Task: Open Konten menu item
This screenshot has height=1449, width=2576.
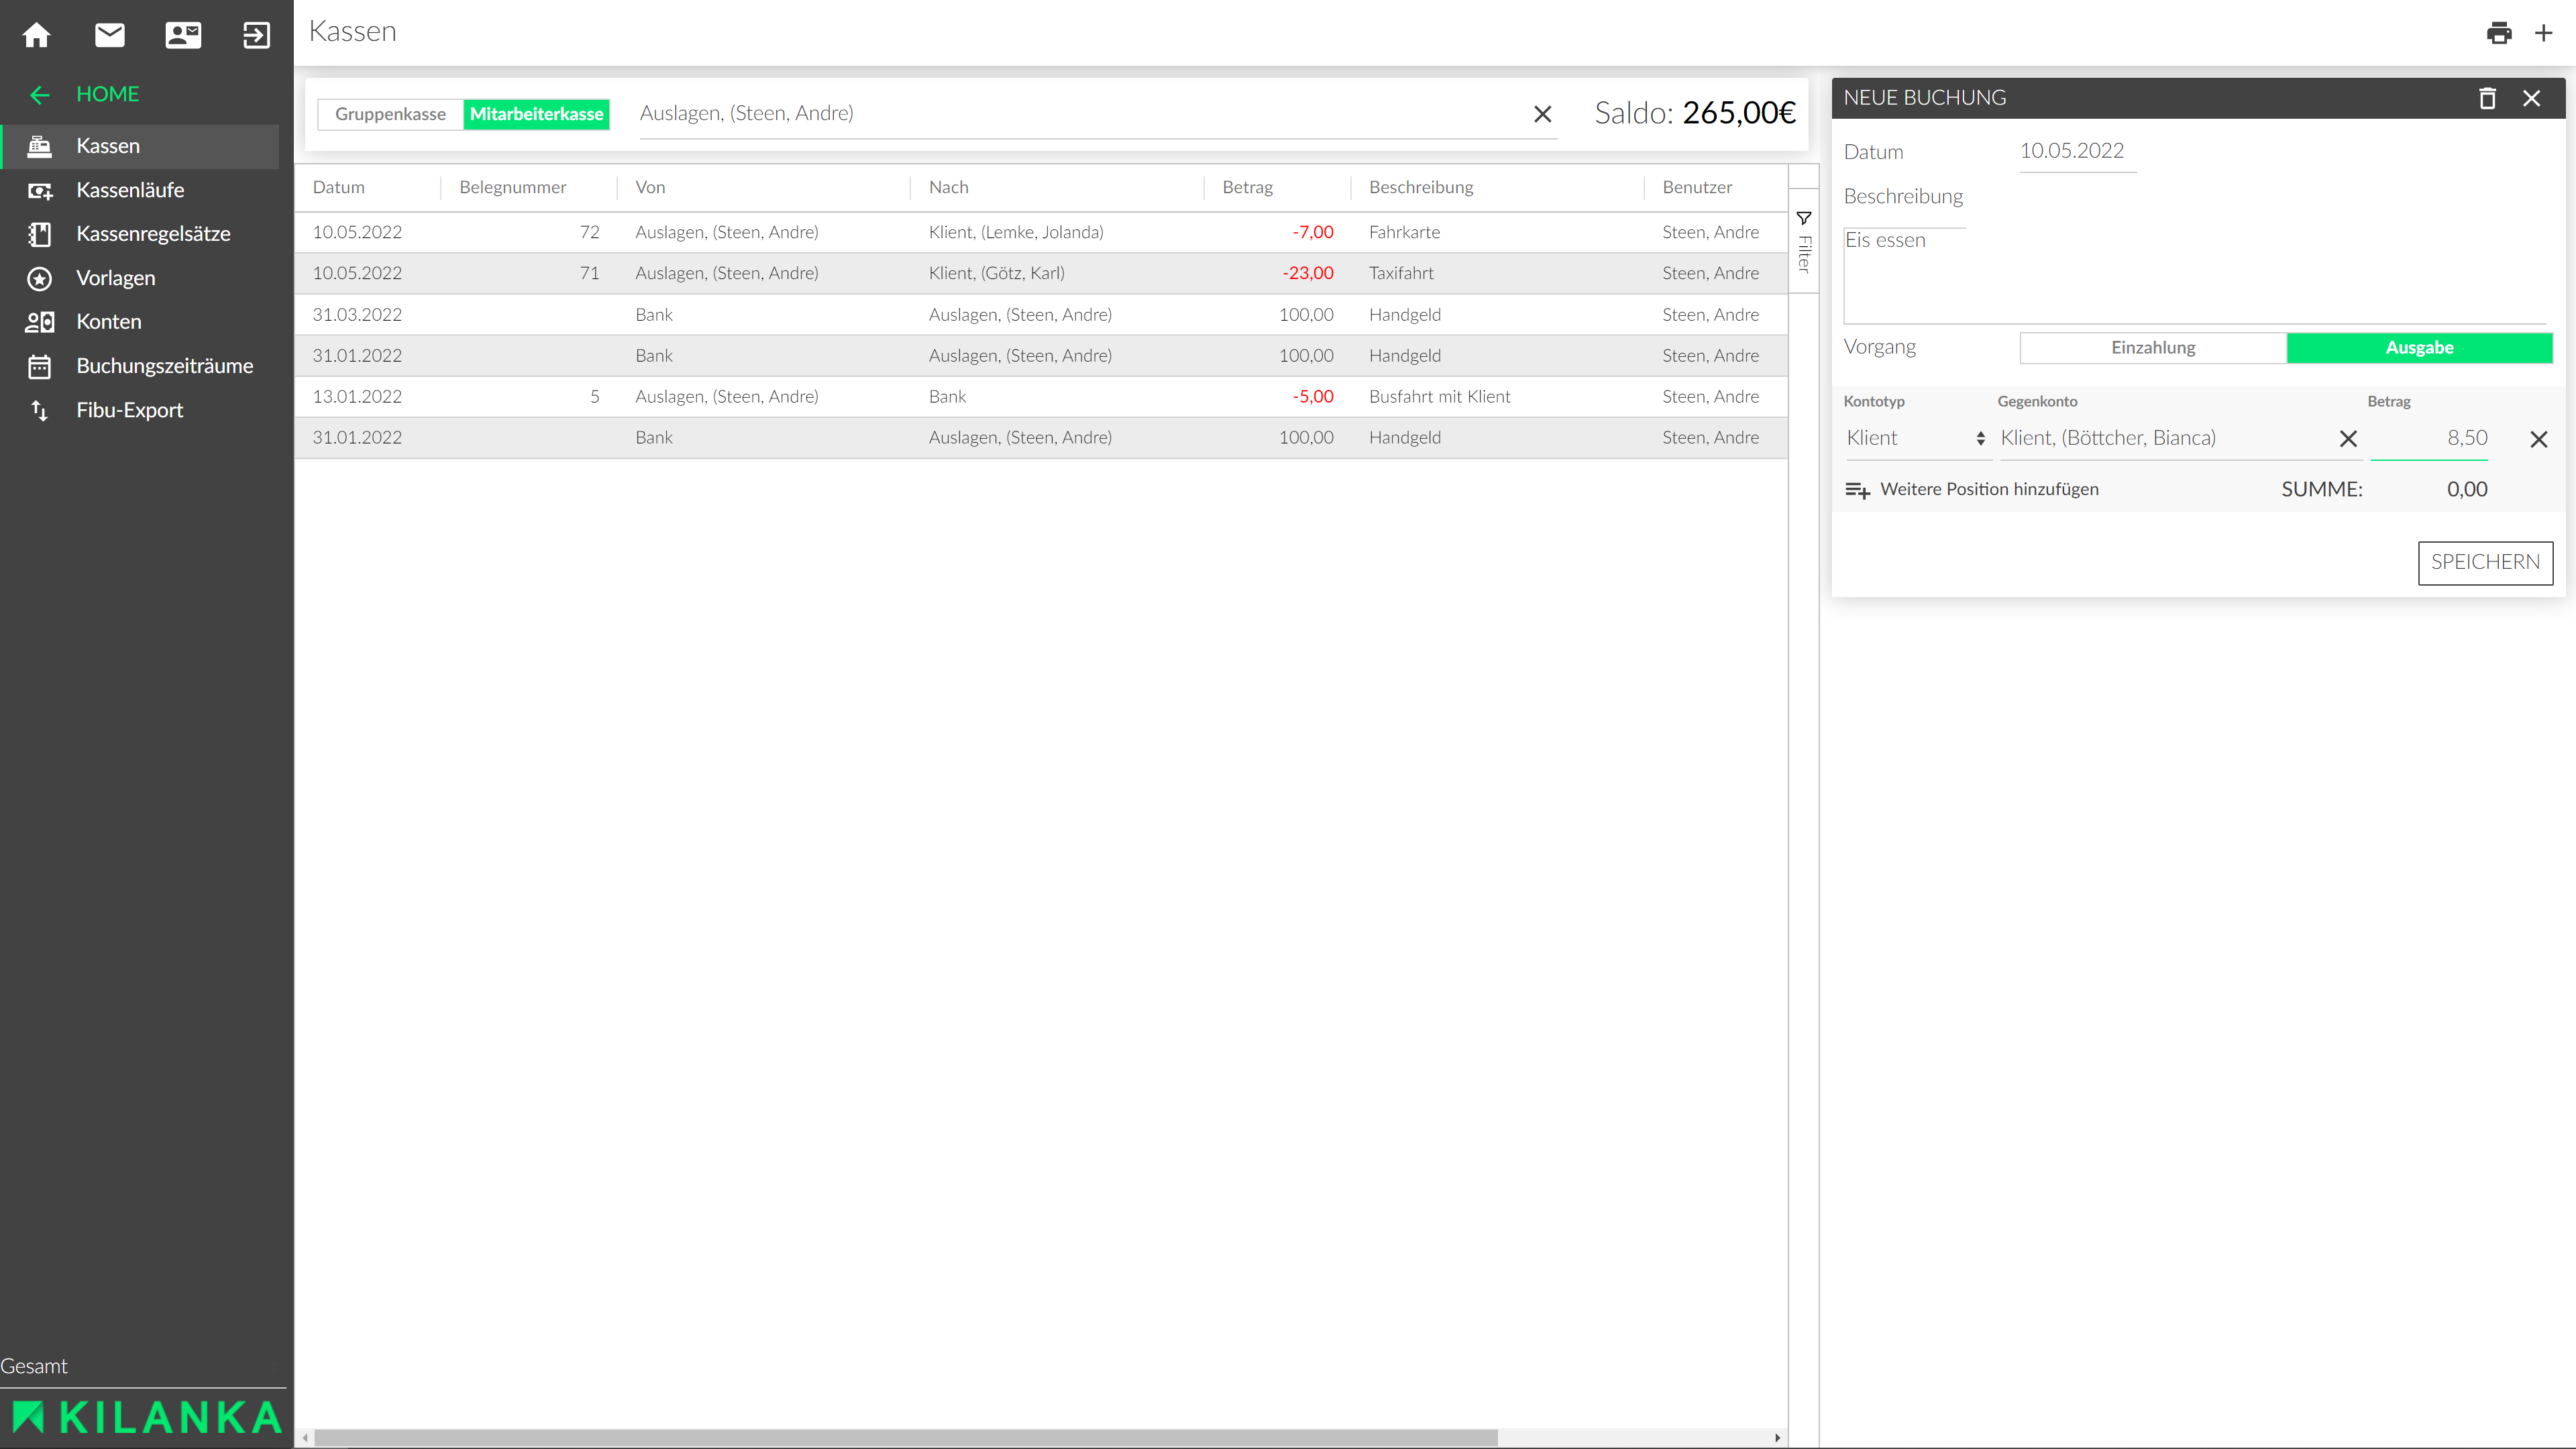Action: click(141, 322)
